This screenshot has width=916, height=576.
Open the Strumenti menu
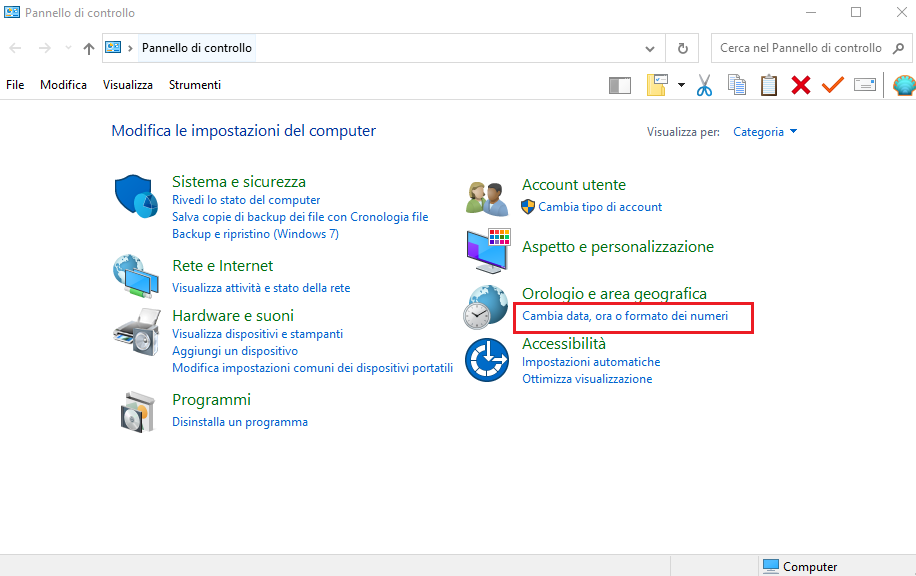click(x=195, y=85)
